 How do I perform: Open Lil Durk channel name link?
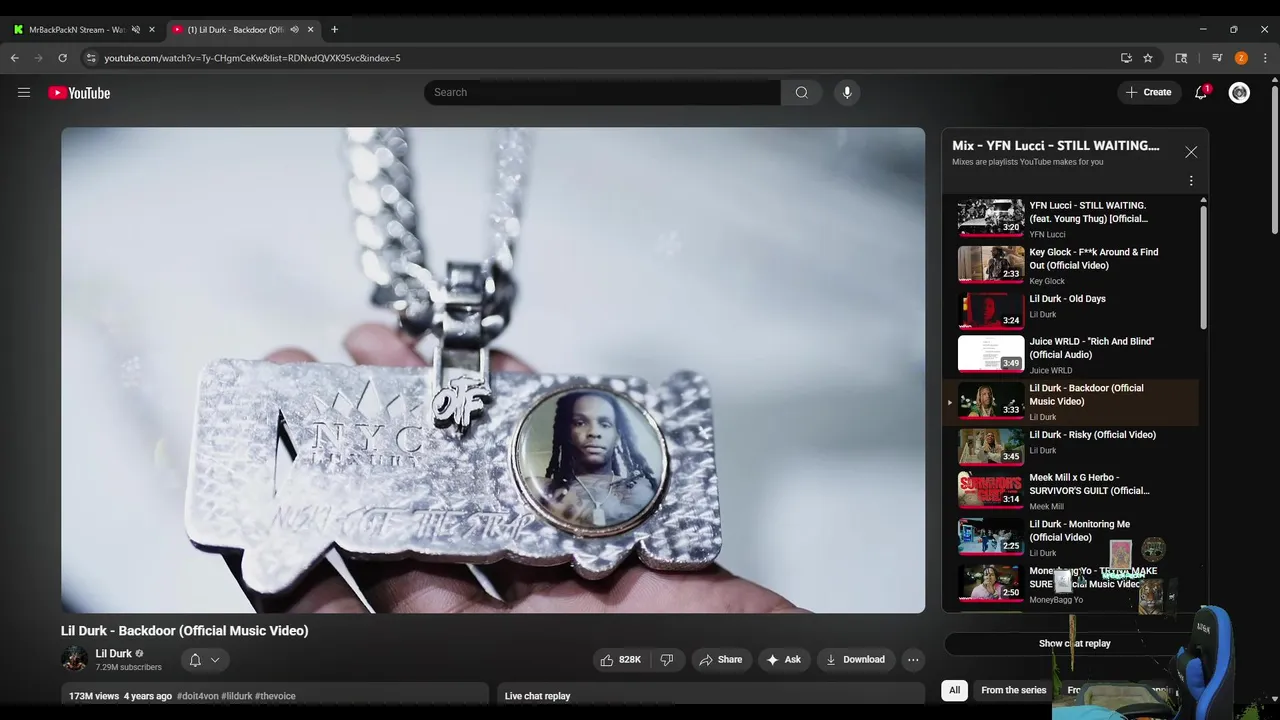113,653
